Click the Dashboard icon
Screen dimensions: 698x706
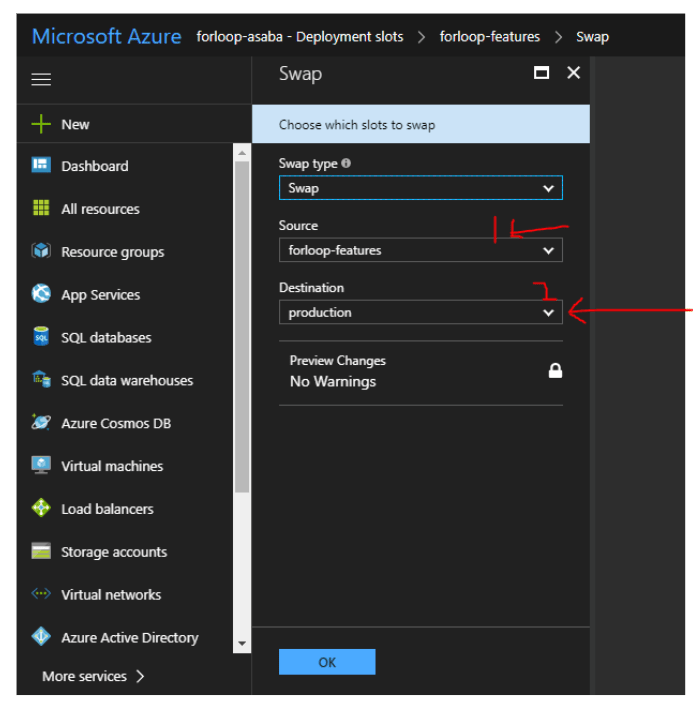tap(41, 165)
